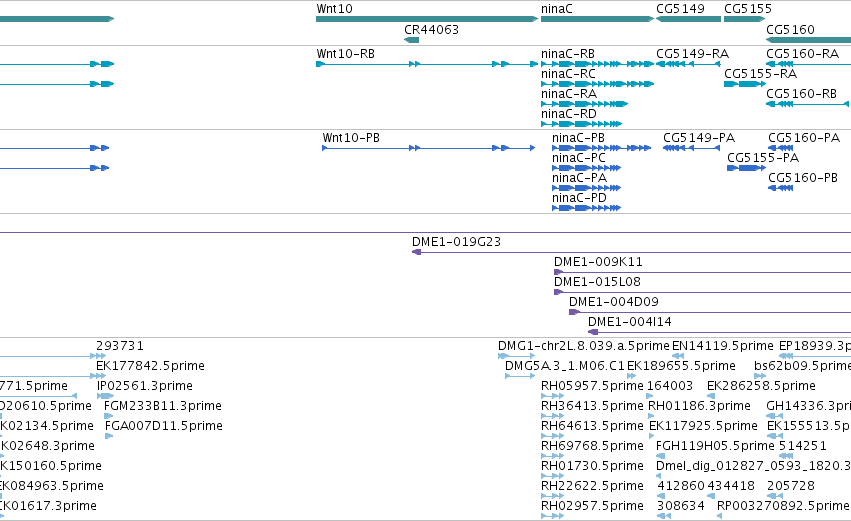
Task: Click the RH36413.5prime EST
Action: click(x=552, y=416)
